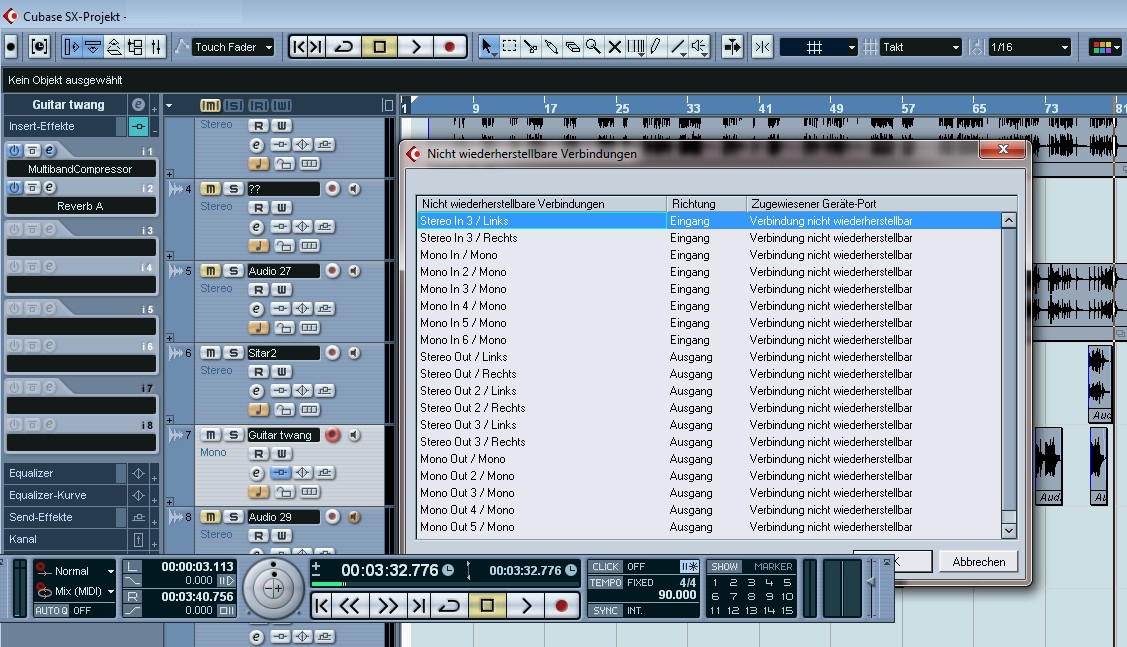Solo the Audio 27 track
The width and height of the screenshot is (1127, 647).
click(x=233, y=271)
